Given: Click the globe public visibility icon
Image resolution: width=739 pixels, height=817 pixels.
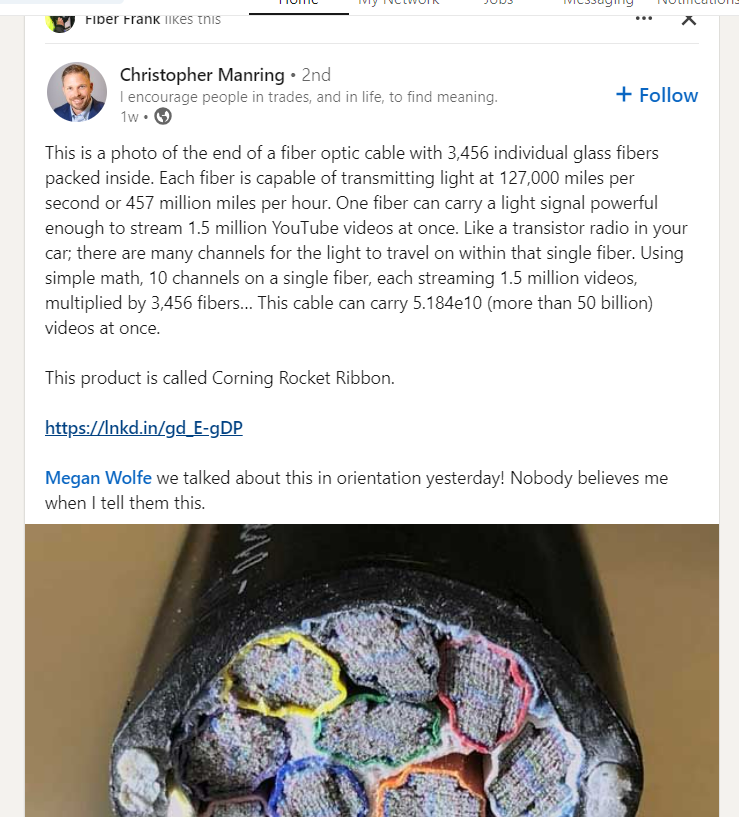Looking at the screenshot, I should 163,116.
